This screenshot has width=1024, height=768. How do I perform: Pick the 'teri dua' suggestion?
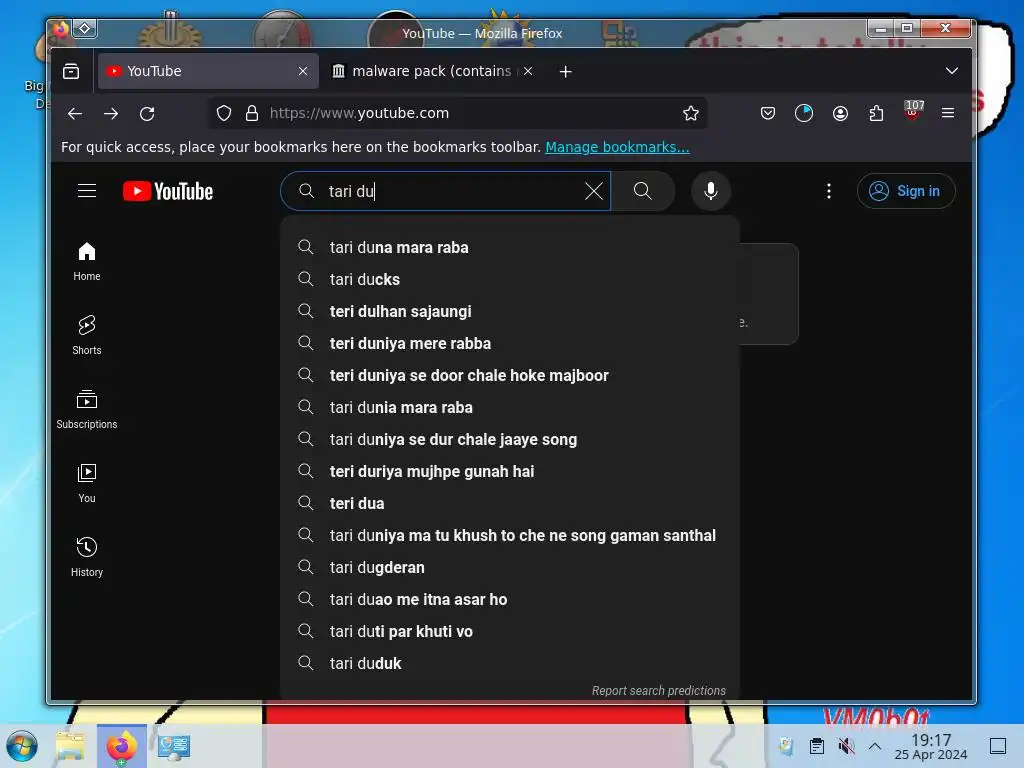[x=509, y=504]
